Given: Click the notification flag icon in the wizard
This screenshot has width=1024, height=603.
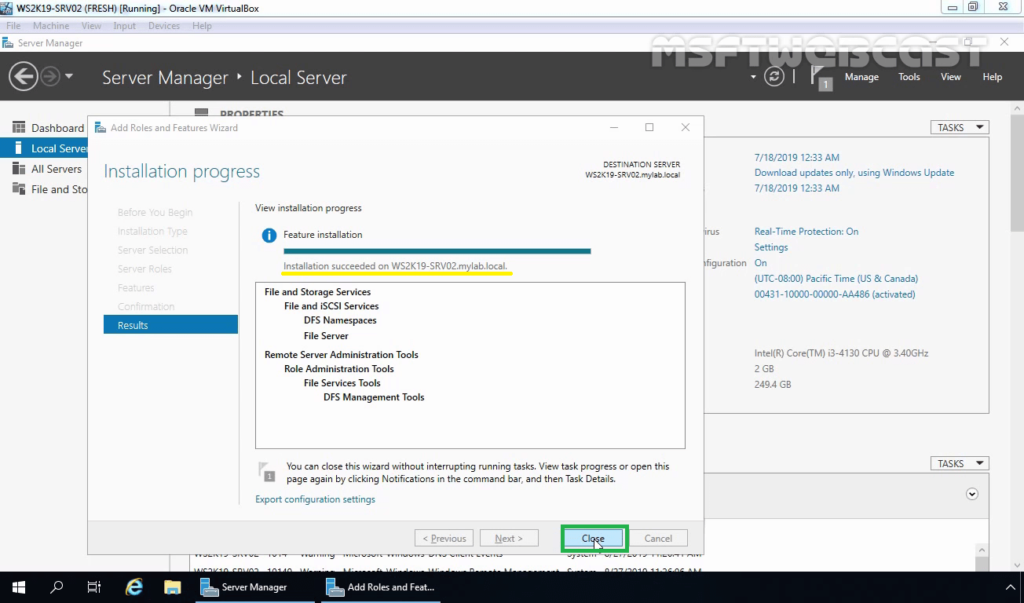Looking at the screenshot, I should 266,472.
